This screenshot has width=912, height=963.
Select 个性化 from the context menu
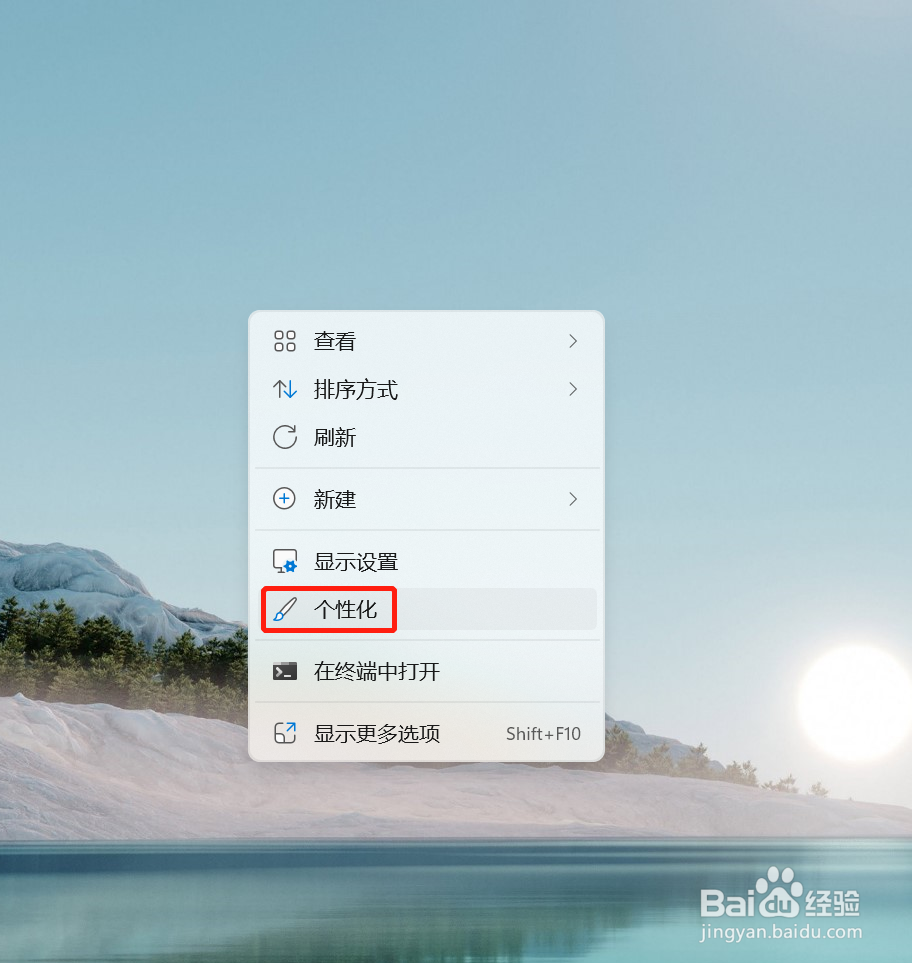pos(426,609)
